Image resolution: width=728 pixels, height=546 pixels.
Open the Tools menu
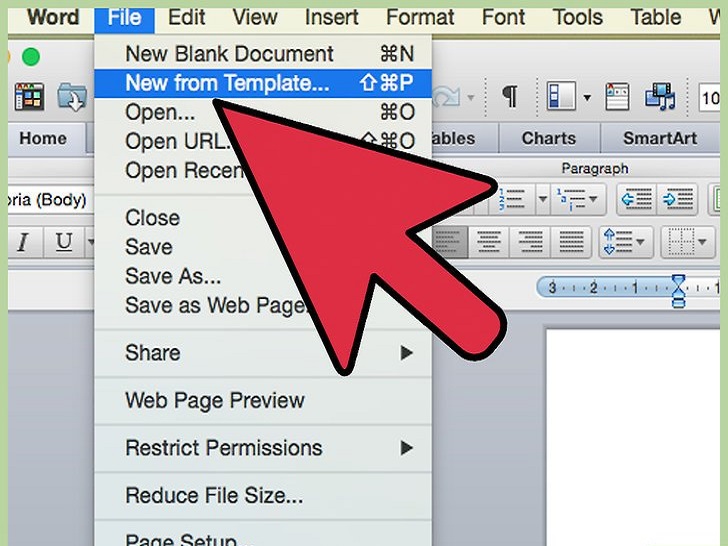[578, 19]
